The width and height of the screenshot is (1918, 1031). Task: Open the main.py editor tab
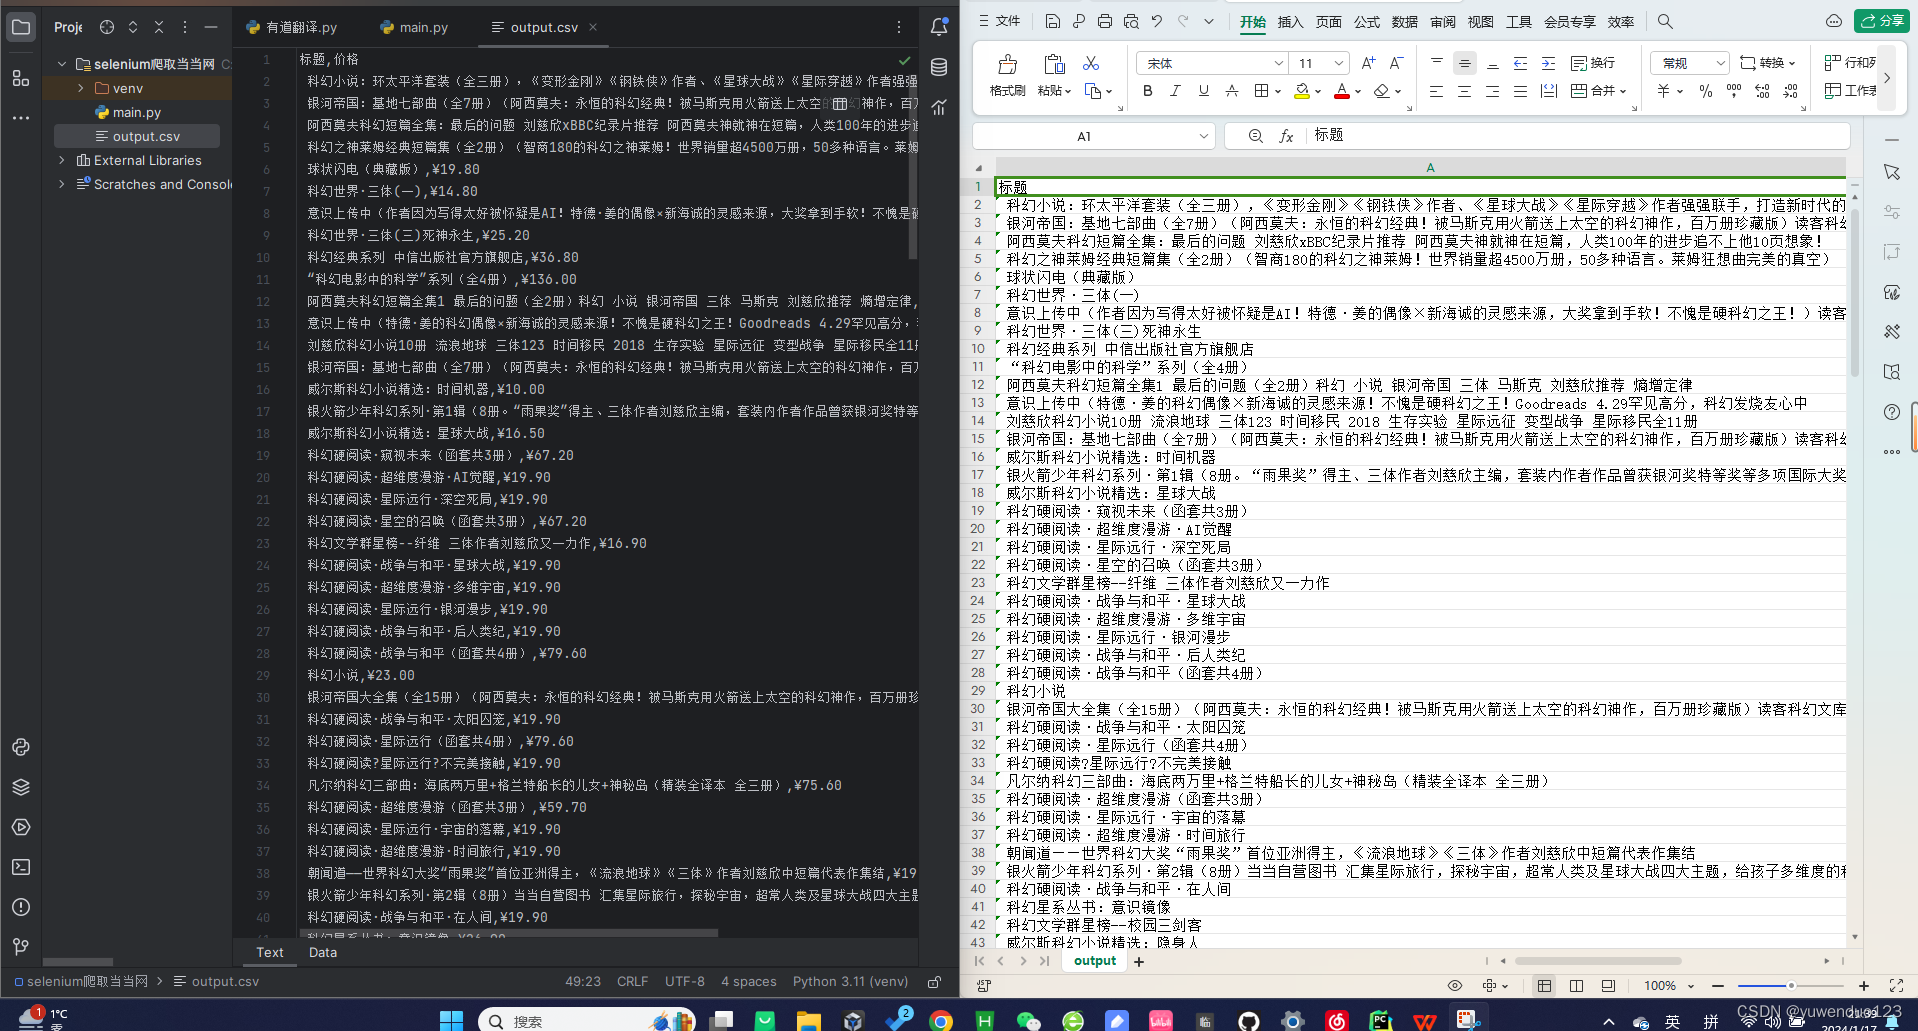pos(414,27)
